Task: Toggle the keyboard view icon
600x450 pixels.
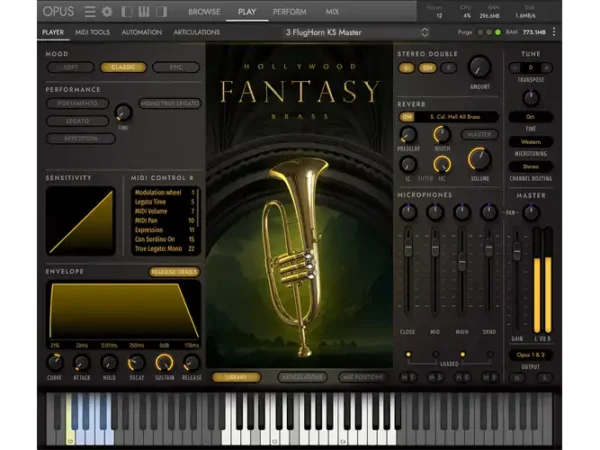Action: click(144, 12)
